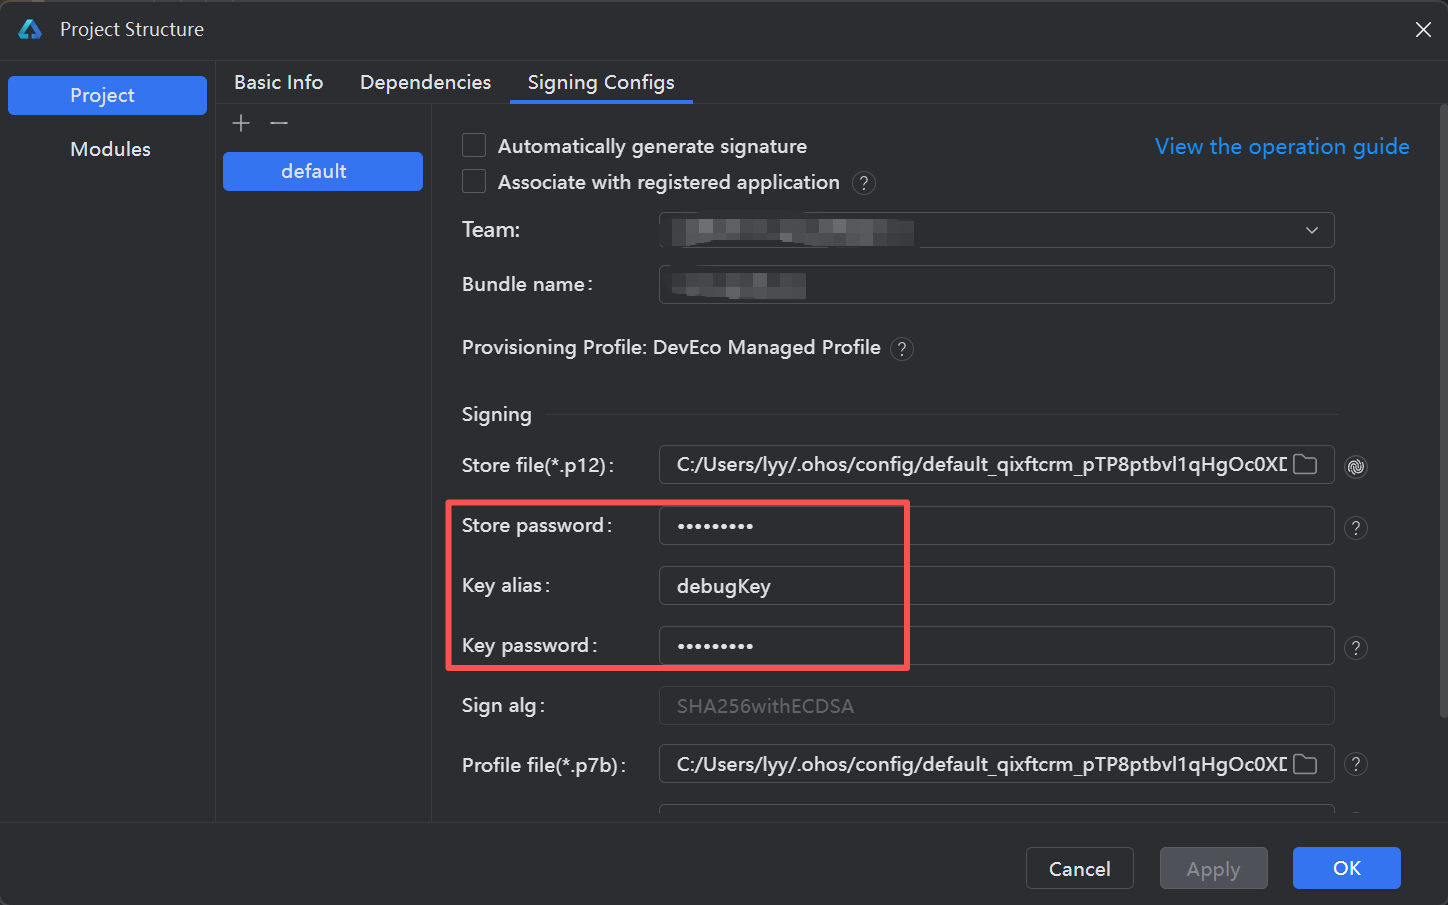Click the Key alias input field
The width and height of the screenshot is (1448, 905).
tap(995, 586)
